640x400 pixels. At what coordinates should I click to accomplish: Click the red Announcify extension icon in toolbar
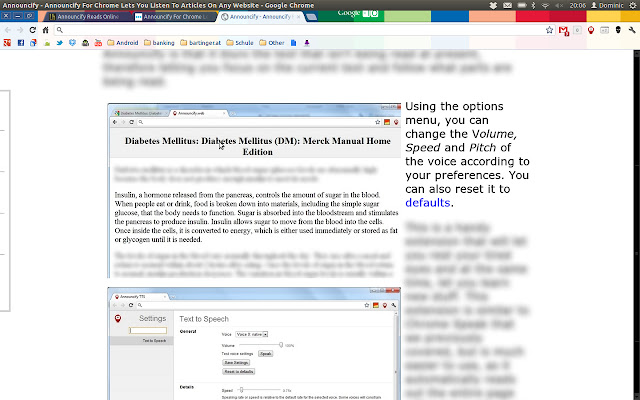(x=591, y=30)
